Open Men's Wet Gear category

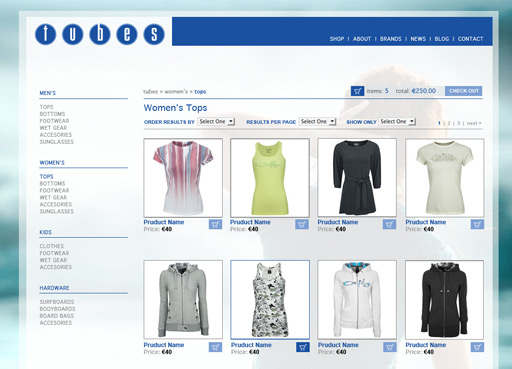[53, 128]
